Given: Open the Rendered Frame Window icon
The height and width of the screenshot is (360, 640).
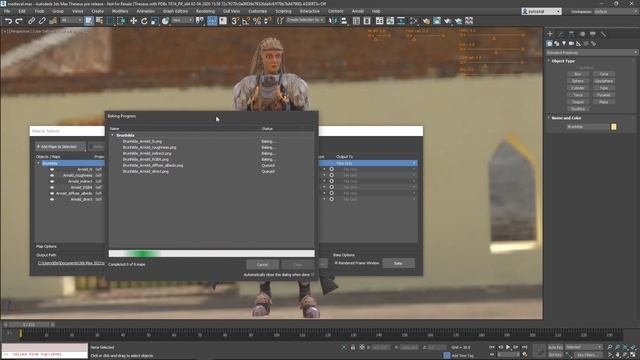Looking at the screenshot, I should coord(437,20).
